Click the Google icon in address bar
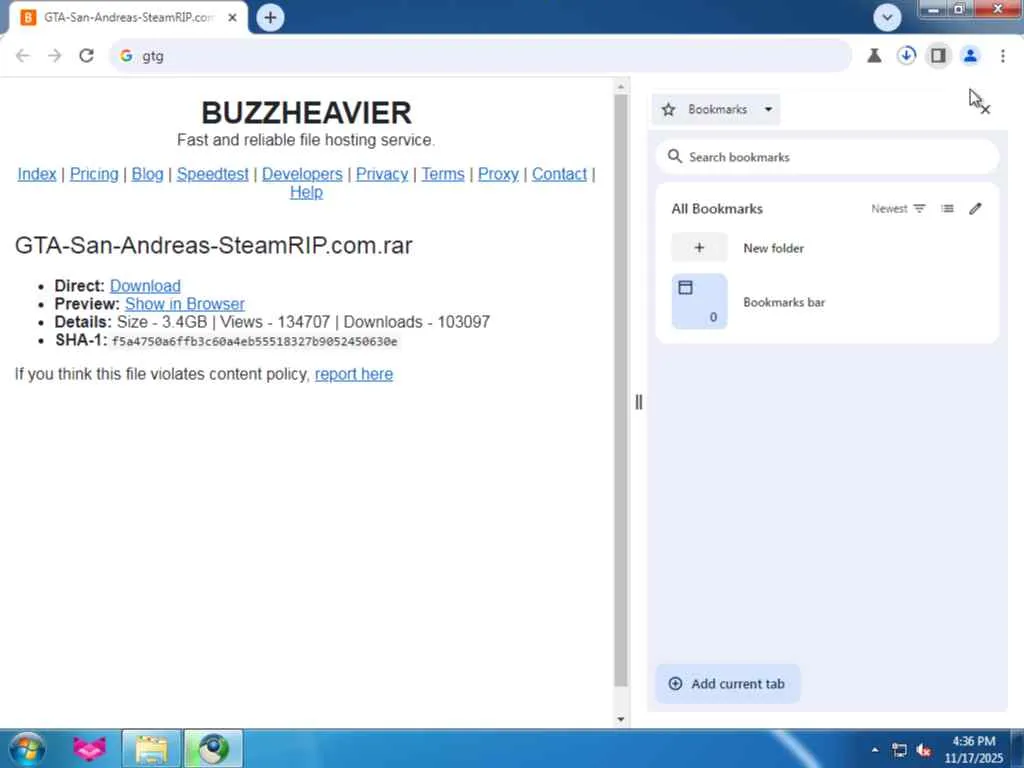Screen dimensions: 1024x768 click(x=126, y=56)
